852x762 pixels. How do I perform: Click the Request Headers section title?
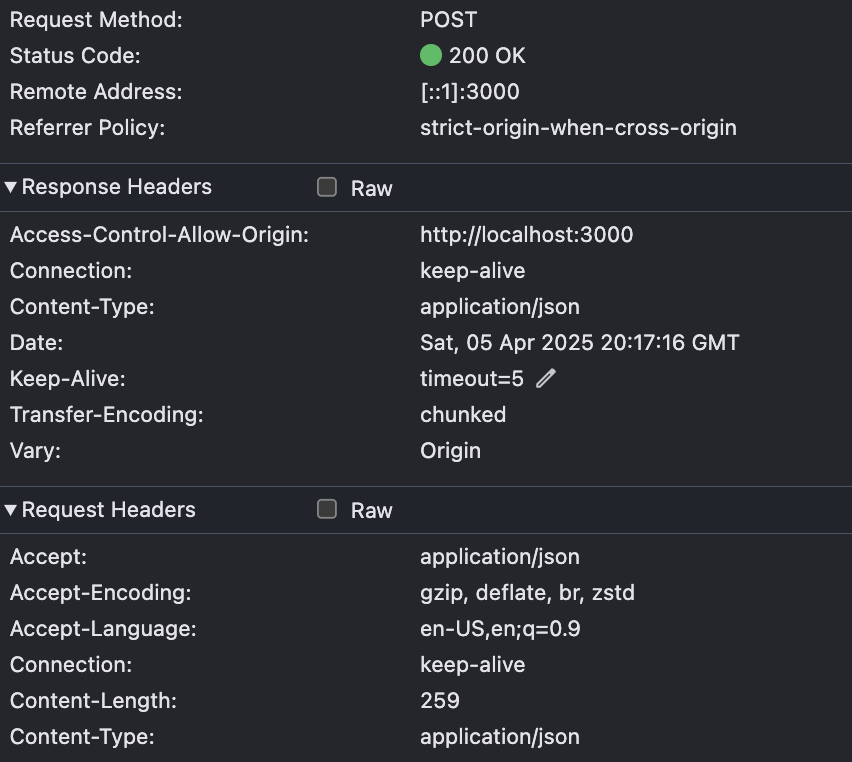pyautogui.click(x=109, y=510)
